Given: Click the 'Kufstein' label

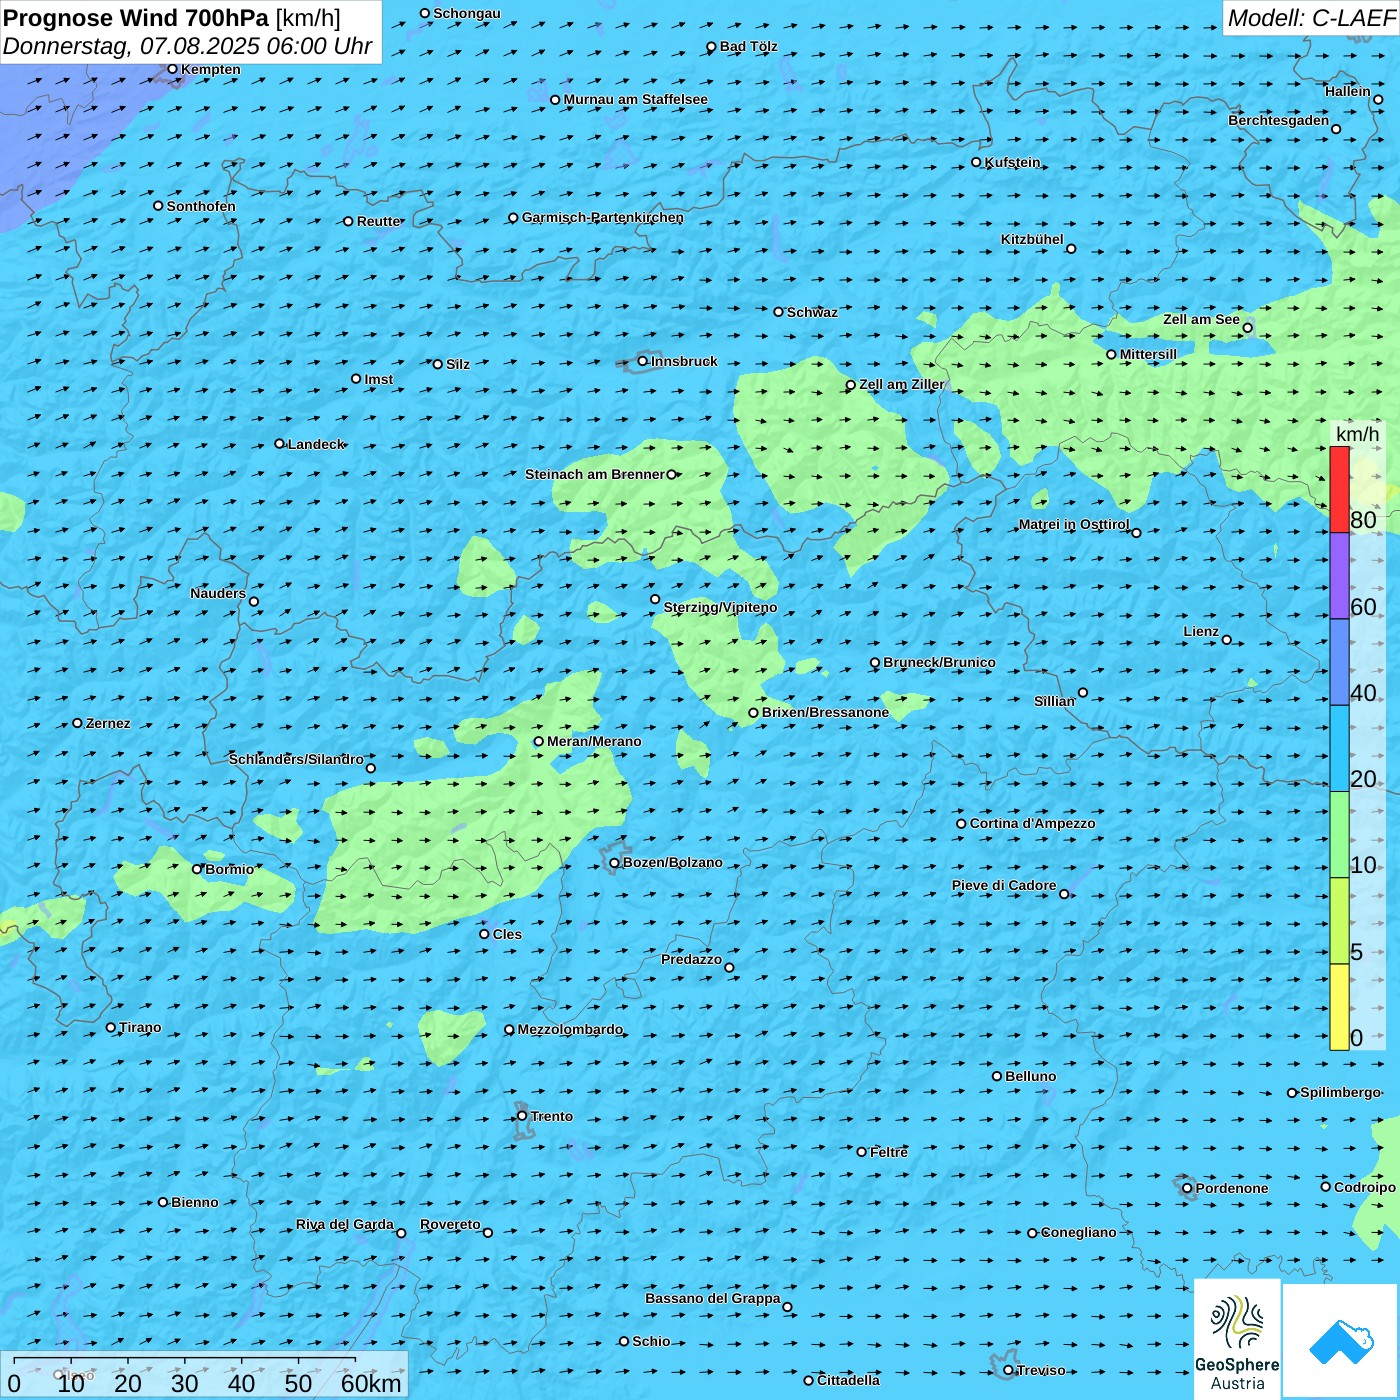Looking at the screenshot, I should click(x=1012, y=162).
